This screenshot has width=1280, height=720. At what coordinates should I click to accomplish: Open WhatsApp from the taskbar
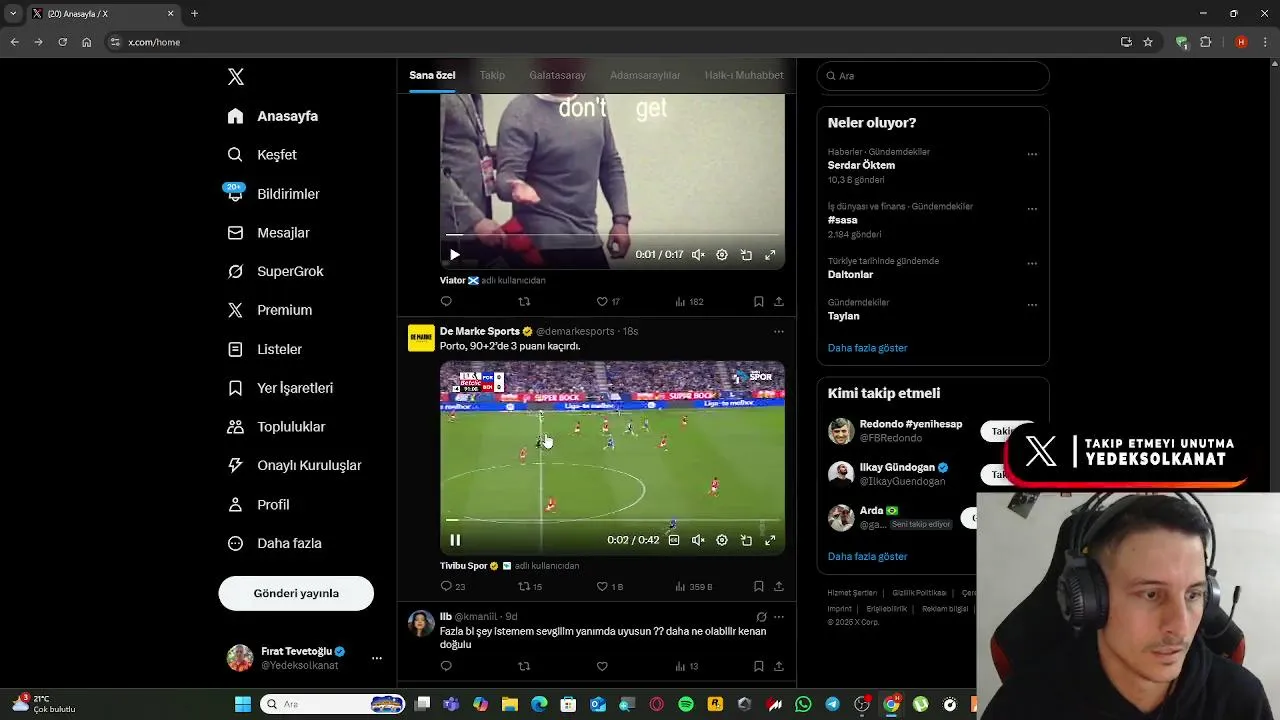pyautogui.click(x=804, y=704)
